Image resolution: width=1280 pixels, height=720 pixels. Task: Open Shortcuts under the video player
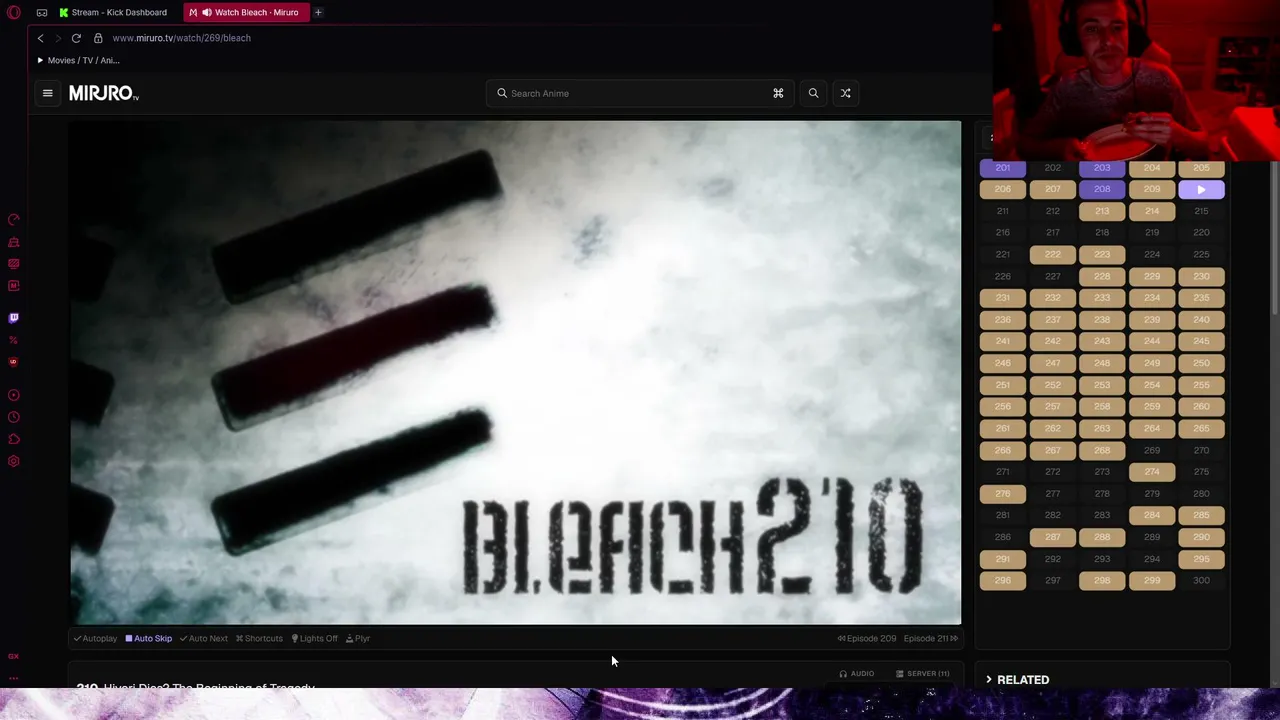click(259, 638)
